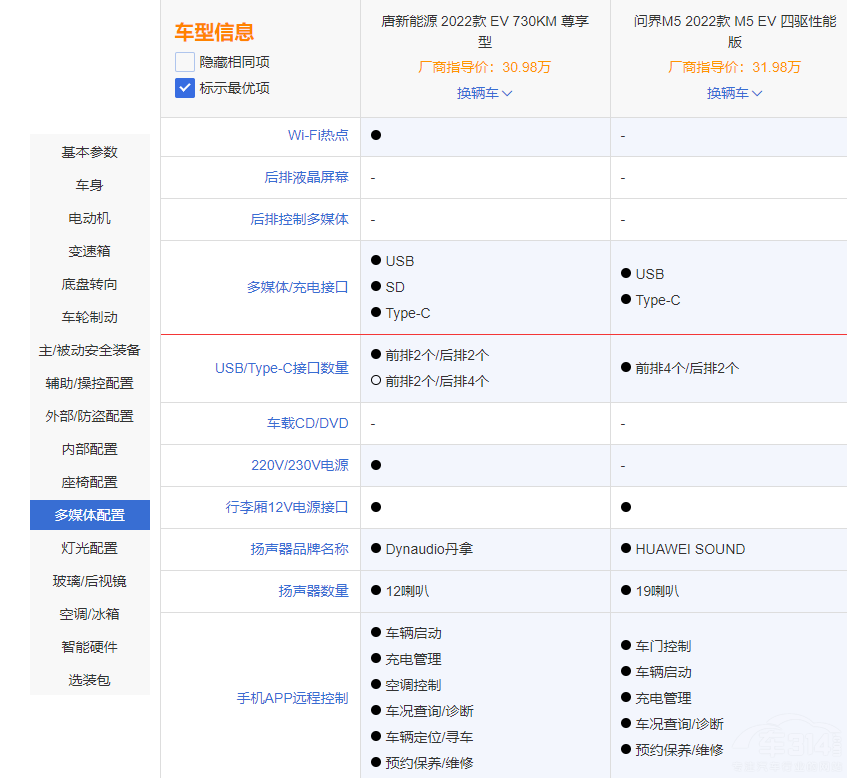
Task: Open 智能硬件 in the sidebar
Action: click(x=90, y=647)
